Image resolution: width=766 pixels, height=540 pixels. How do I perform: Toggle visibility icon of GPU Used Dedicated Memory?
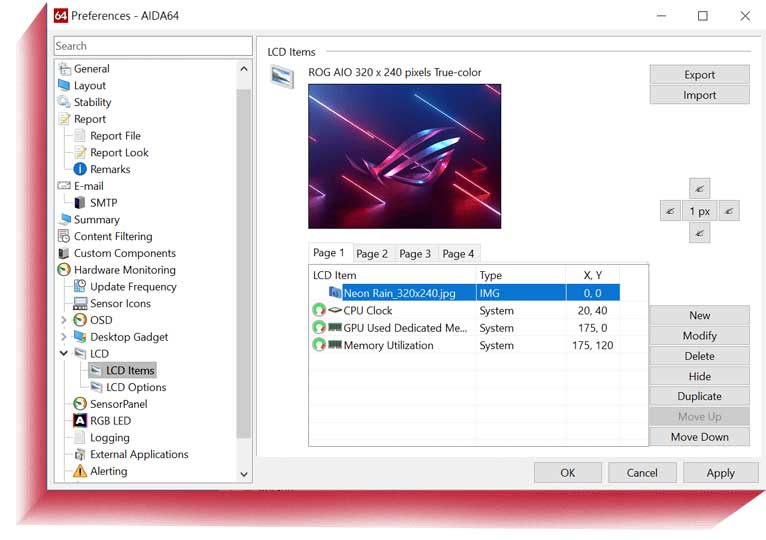[319, 327]
